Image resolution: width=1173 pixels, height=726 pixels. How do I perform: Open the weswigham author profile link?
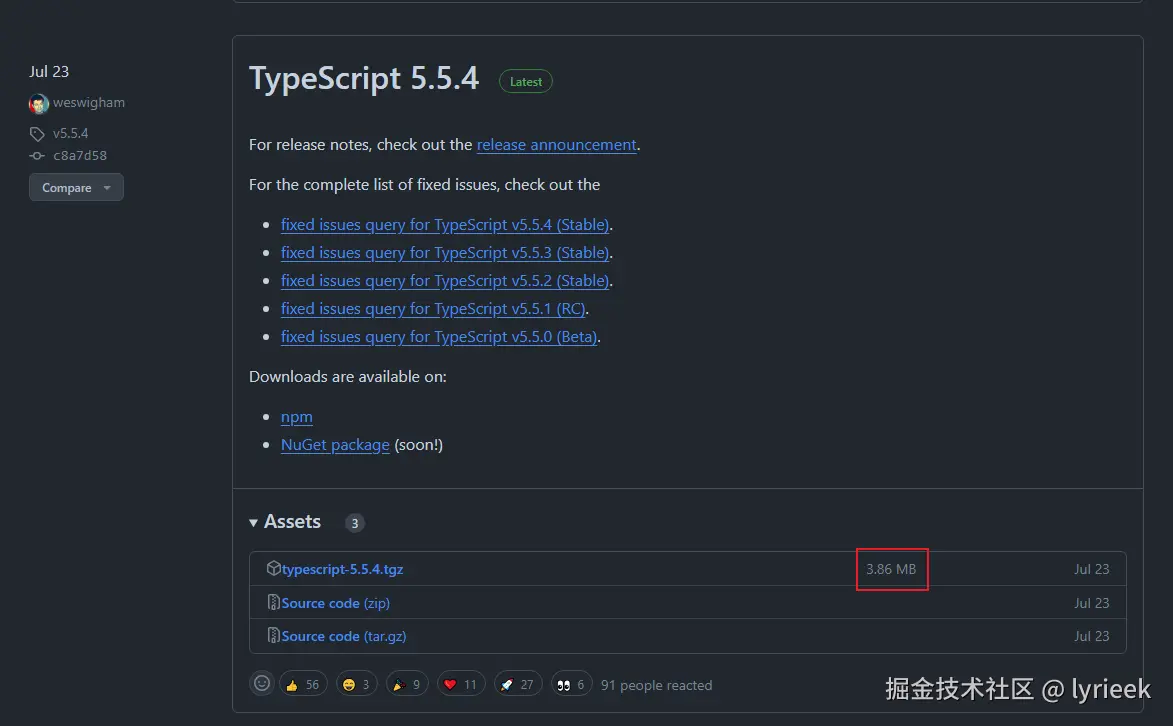point(89,103)
